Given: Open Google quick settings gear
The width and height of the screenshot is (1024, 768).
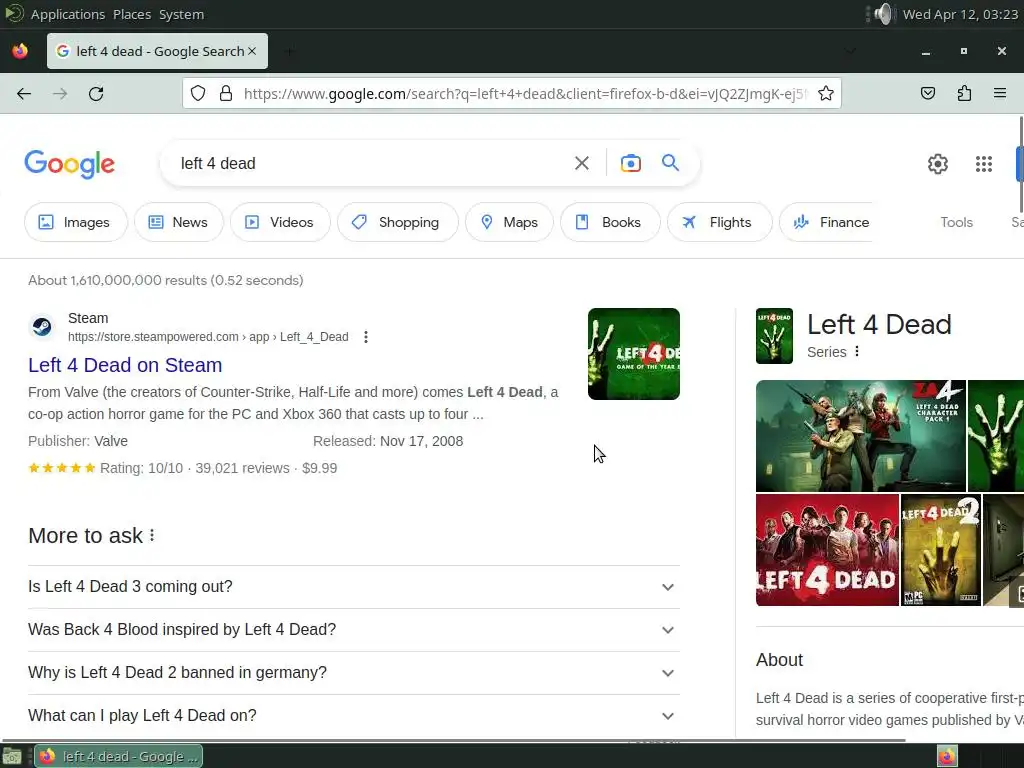Looking at the screenshot, I should pyautogui.click(x=938, y=164).
